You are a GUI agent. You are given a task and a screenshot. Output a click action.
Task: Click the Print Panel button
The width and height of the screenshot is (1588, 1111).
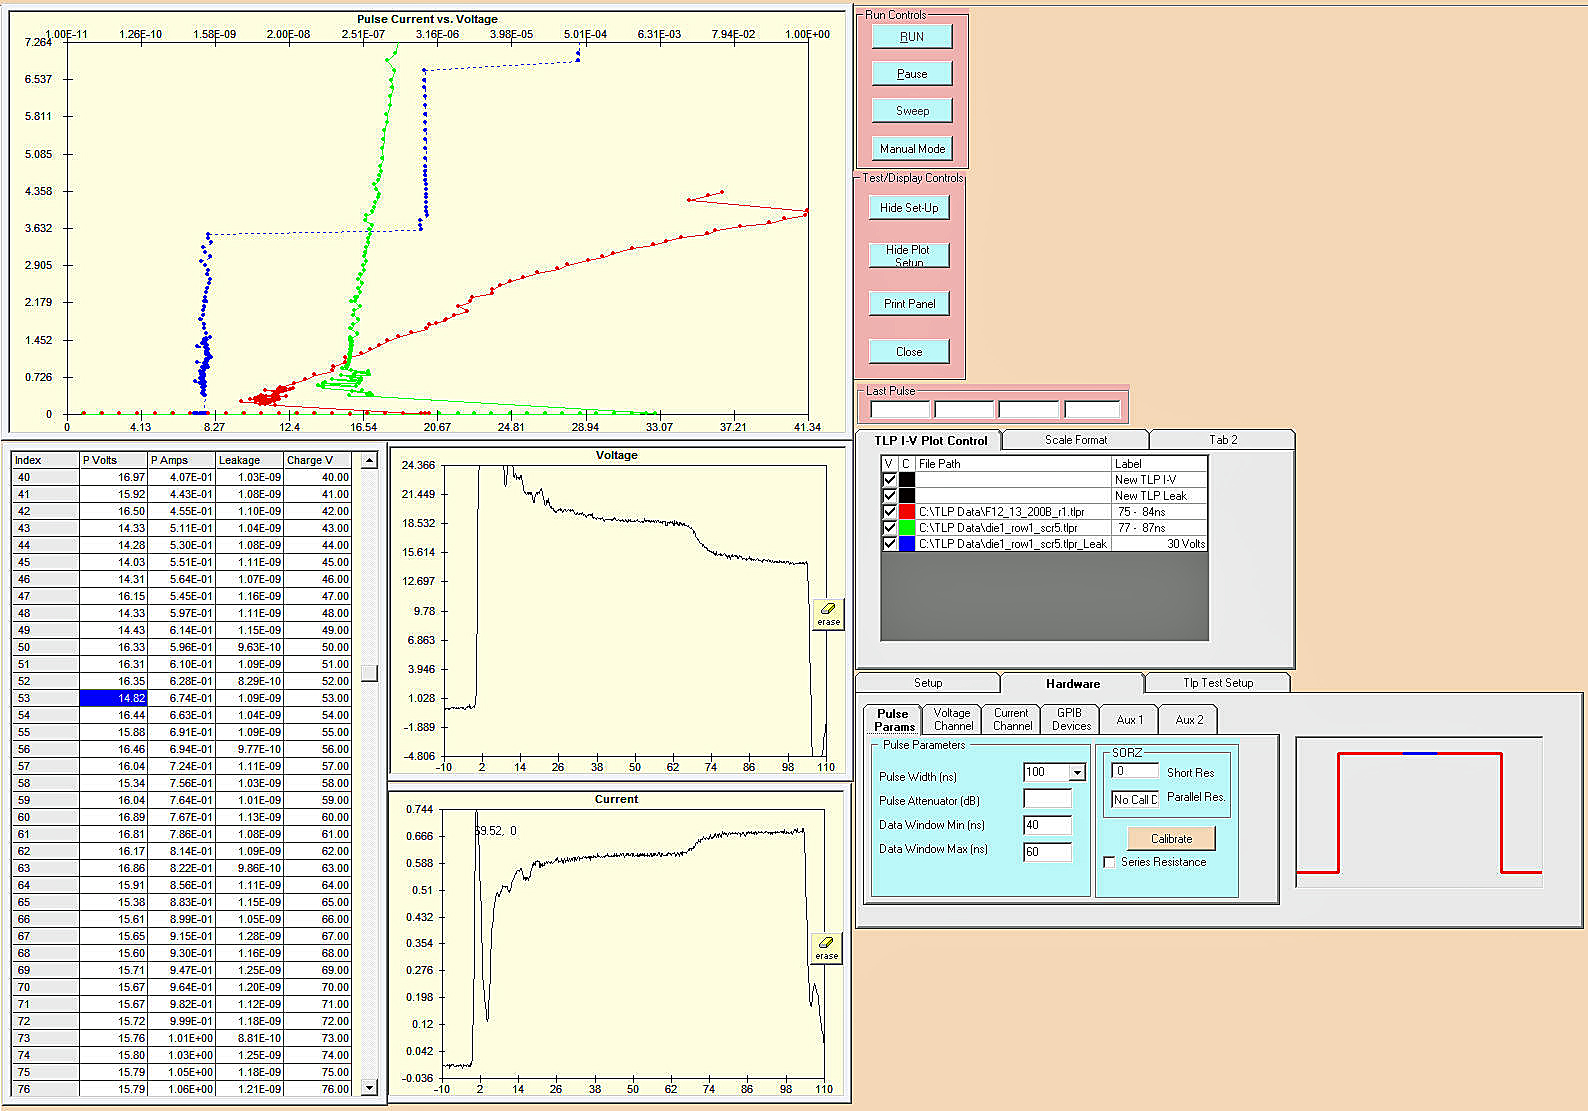point(909,304)
